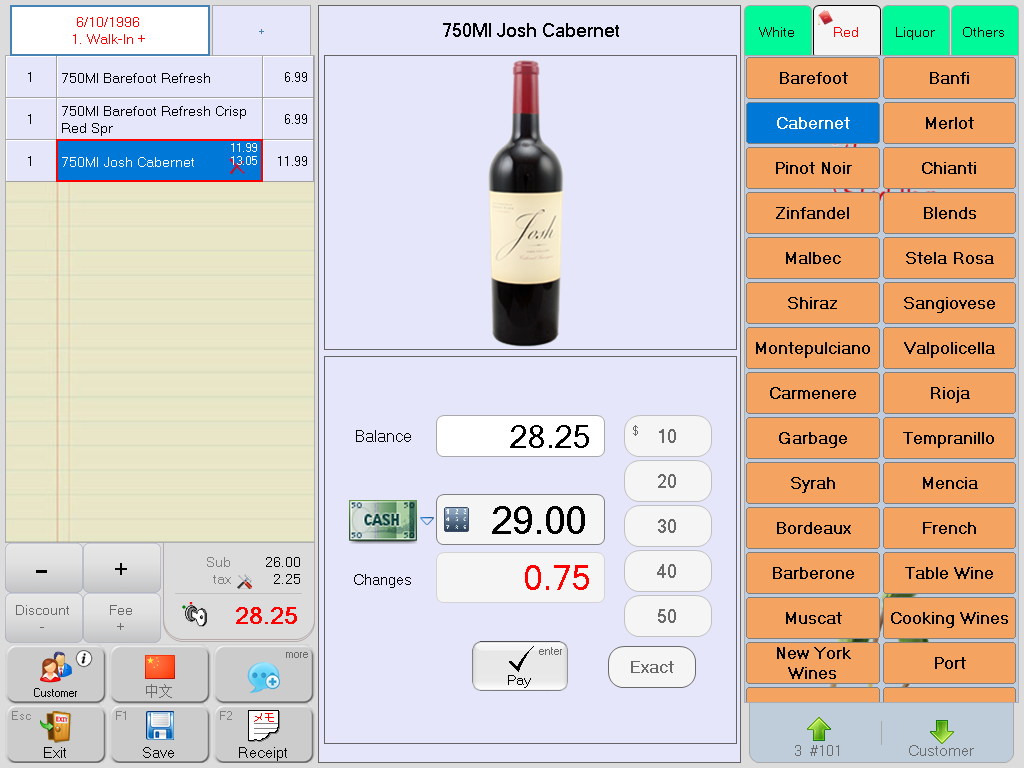Add a new order tab with plus
1024x768 pixels.
tap(261, 31)
